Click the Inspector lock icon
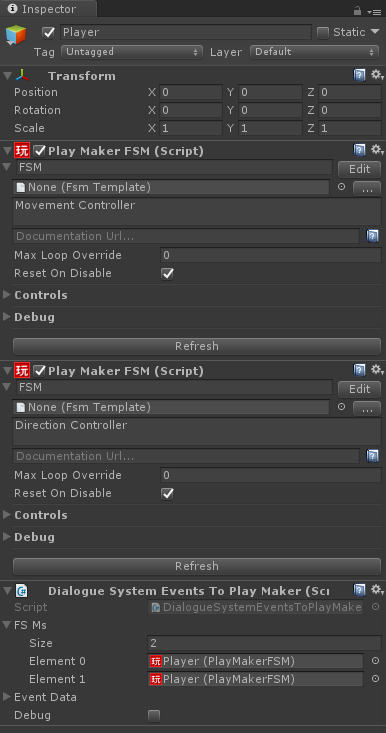Viewport: 386px width, 733px height. pos(357,10)
